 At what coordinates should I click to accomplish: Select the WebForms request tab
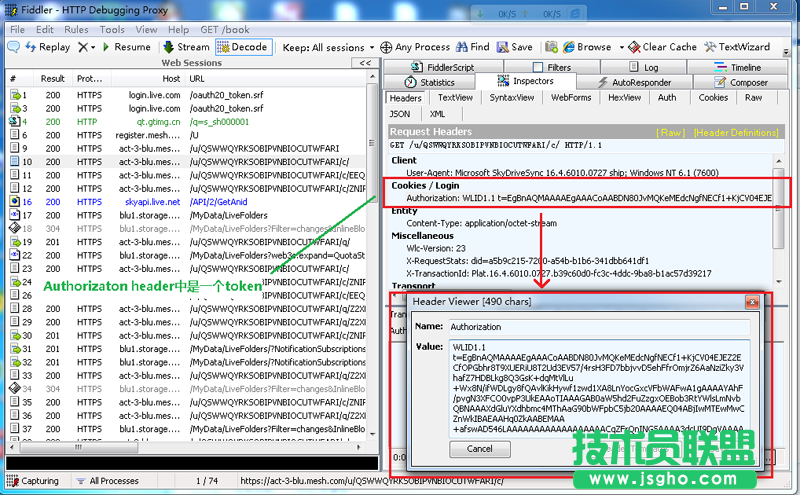click(571, 98)
